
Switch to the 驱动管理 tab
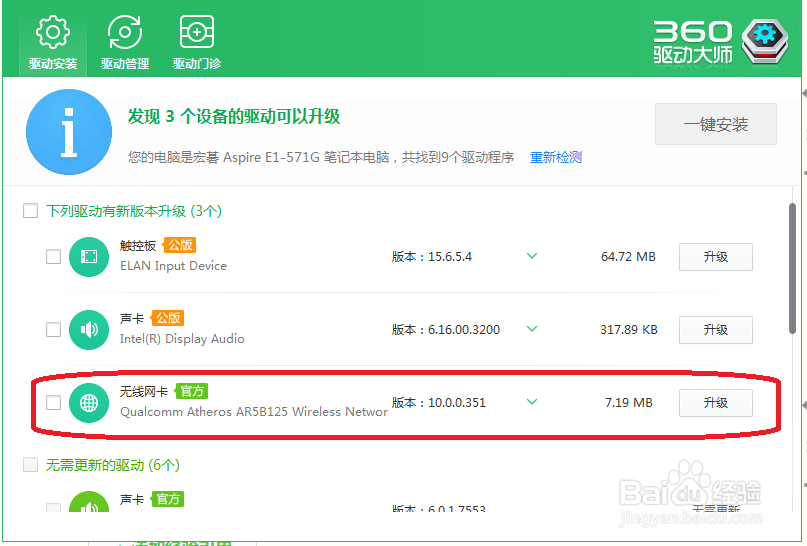point(125,43)
